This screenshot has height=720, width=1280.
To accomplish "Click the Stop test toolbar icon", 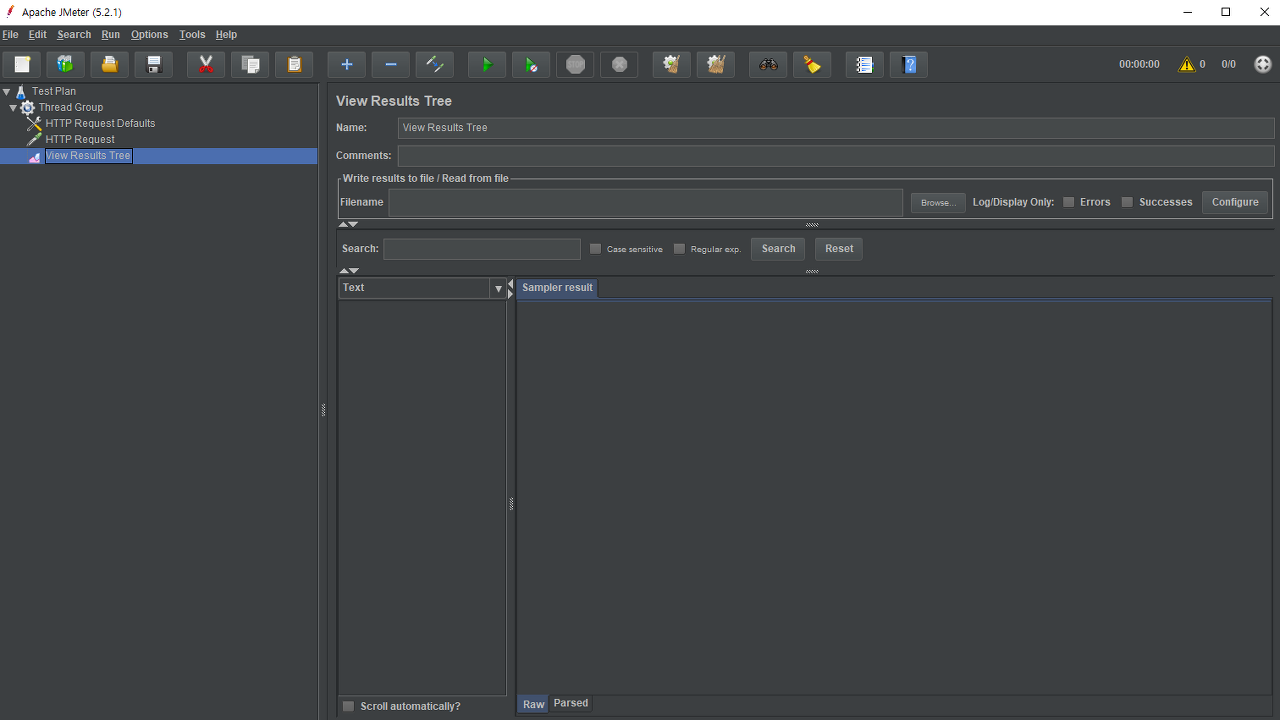I will tap(575, 65).
